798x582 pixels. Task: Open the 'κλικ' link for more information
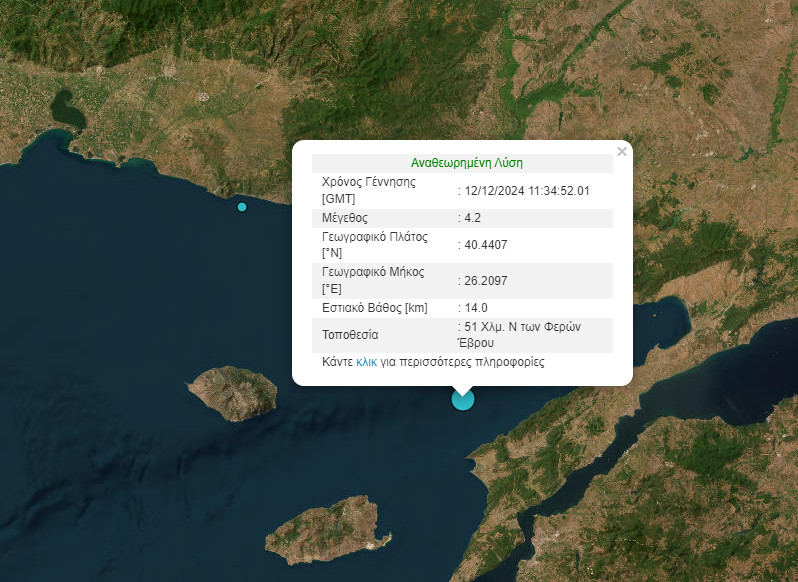tap(366, 362)
